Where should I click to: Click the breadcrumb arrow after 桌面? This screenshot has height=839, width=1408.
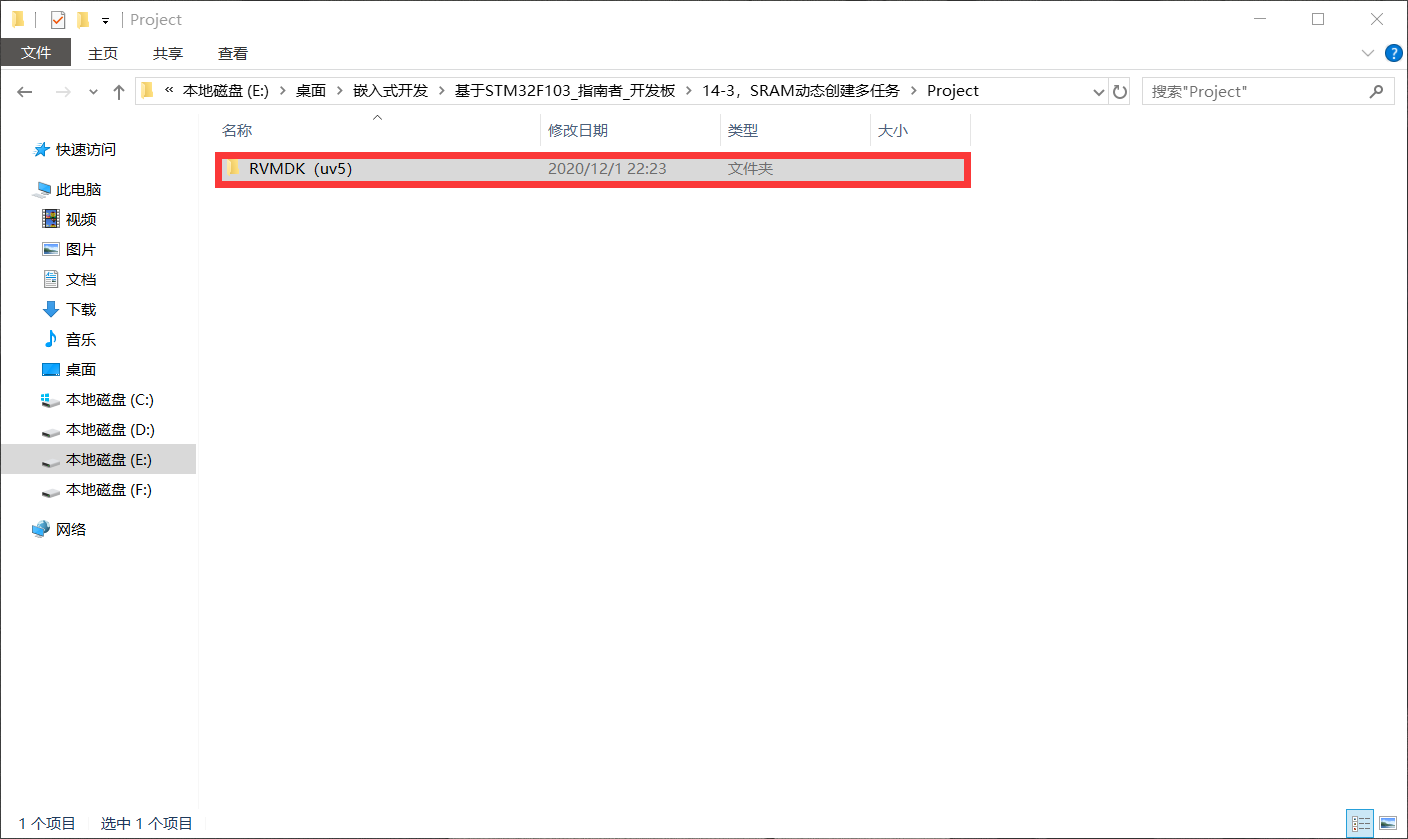(x=339, y=91)
